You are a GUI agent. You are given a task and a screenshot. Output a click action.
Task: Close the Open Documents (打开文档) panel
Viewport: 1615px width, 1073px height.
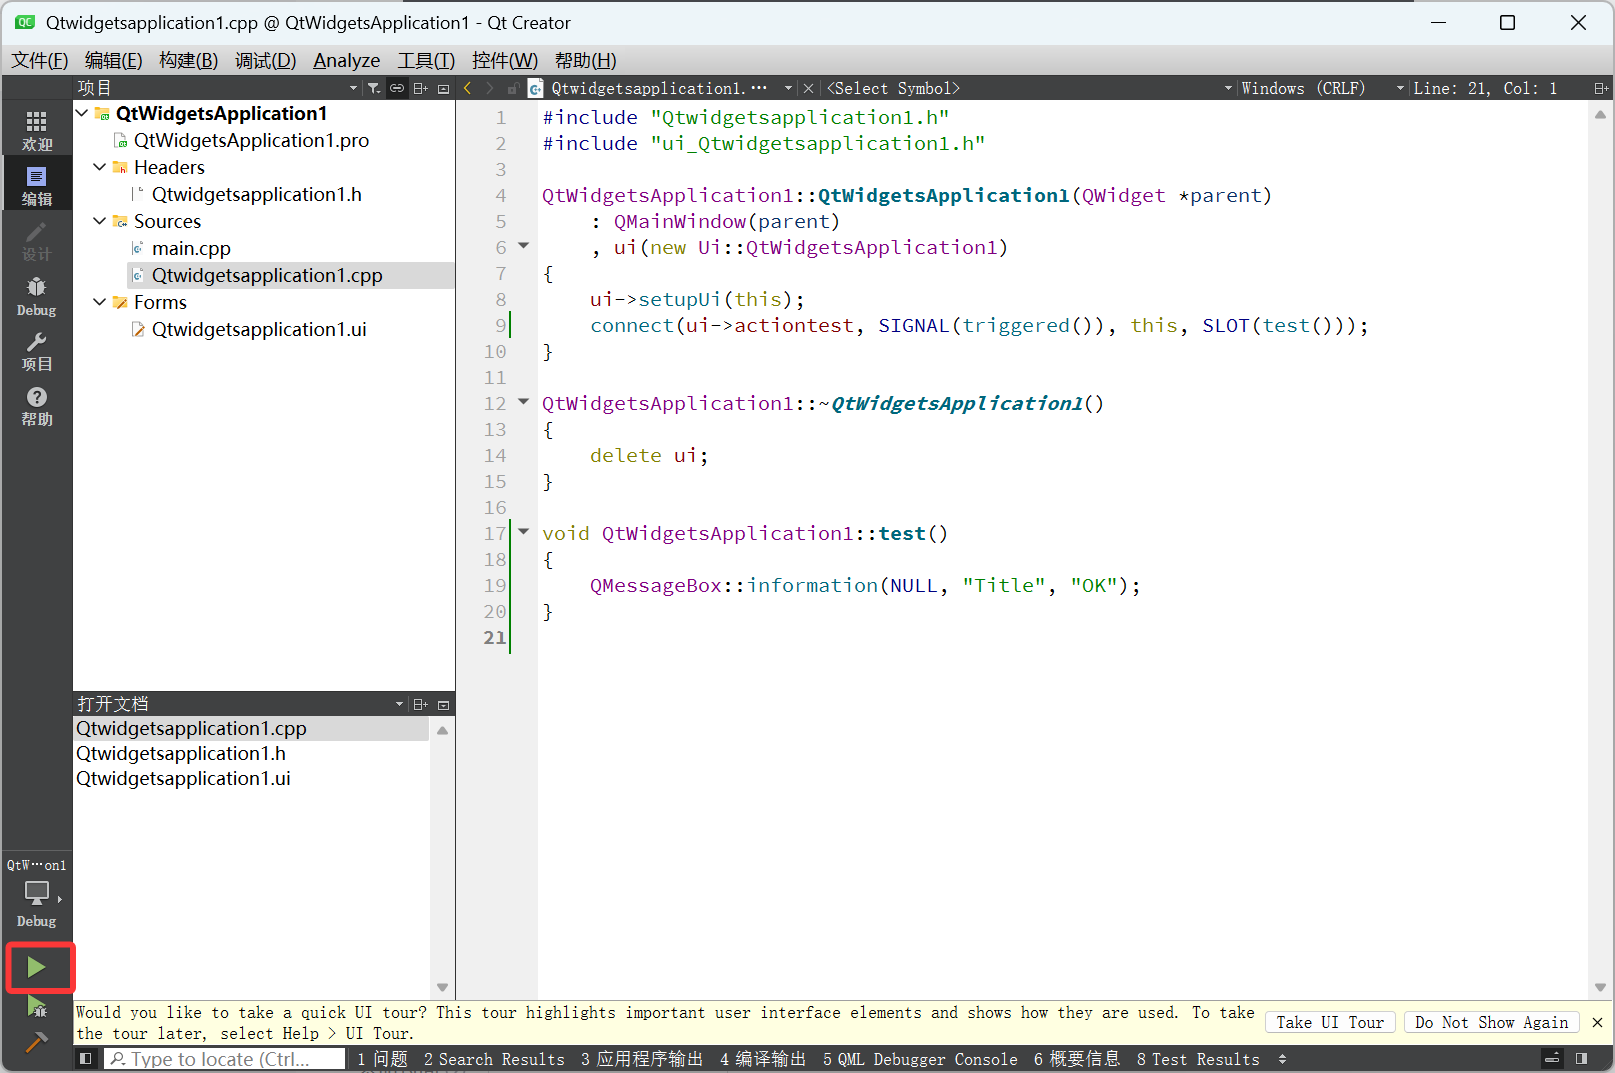pos(444,704)
